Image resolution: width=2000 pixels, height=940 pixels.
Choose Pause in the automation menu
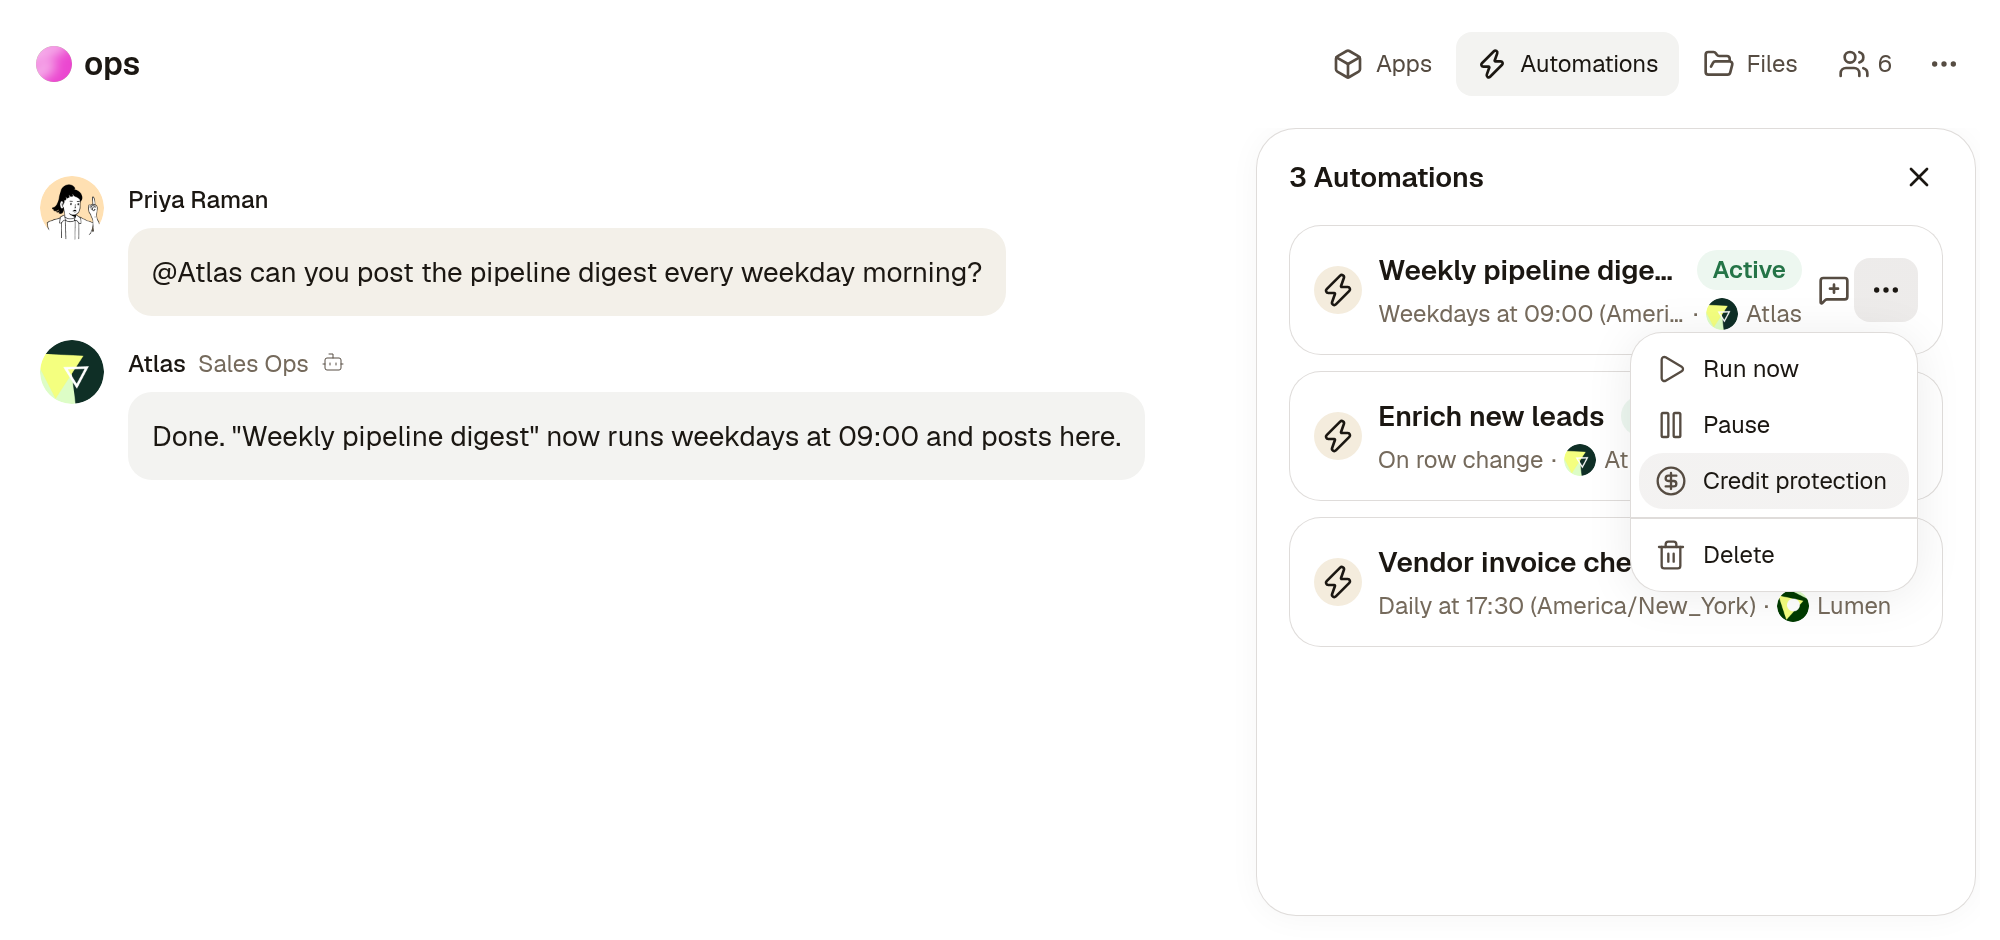pos(1773,425)
